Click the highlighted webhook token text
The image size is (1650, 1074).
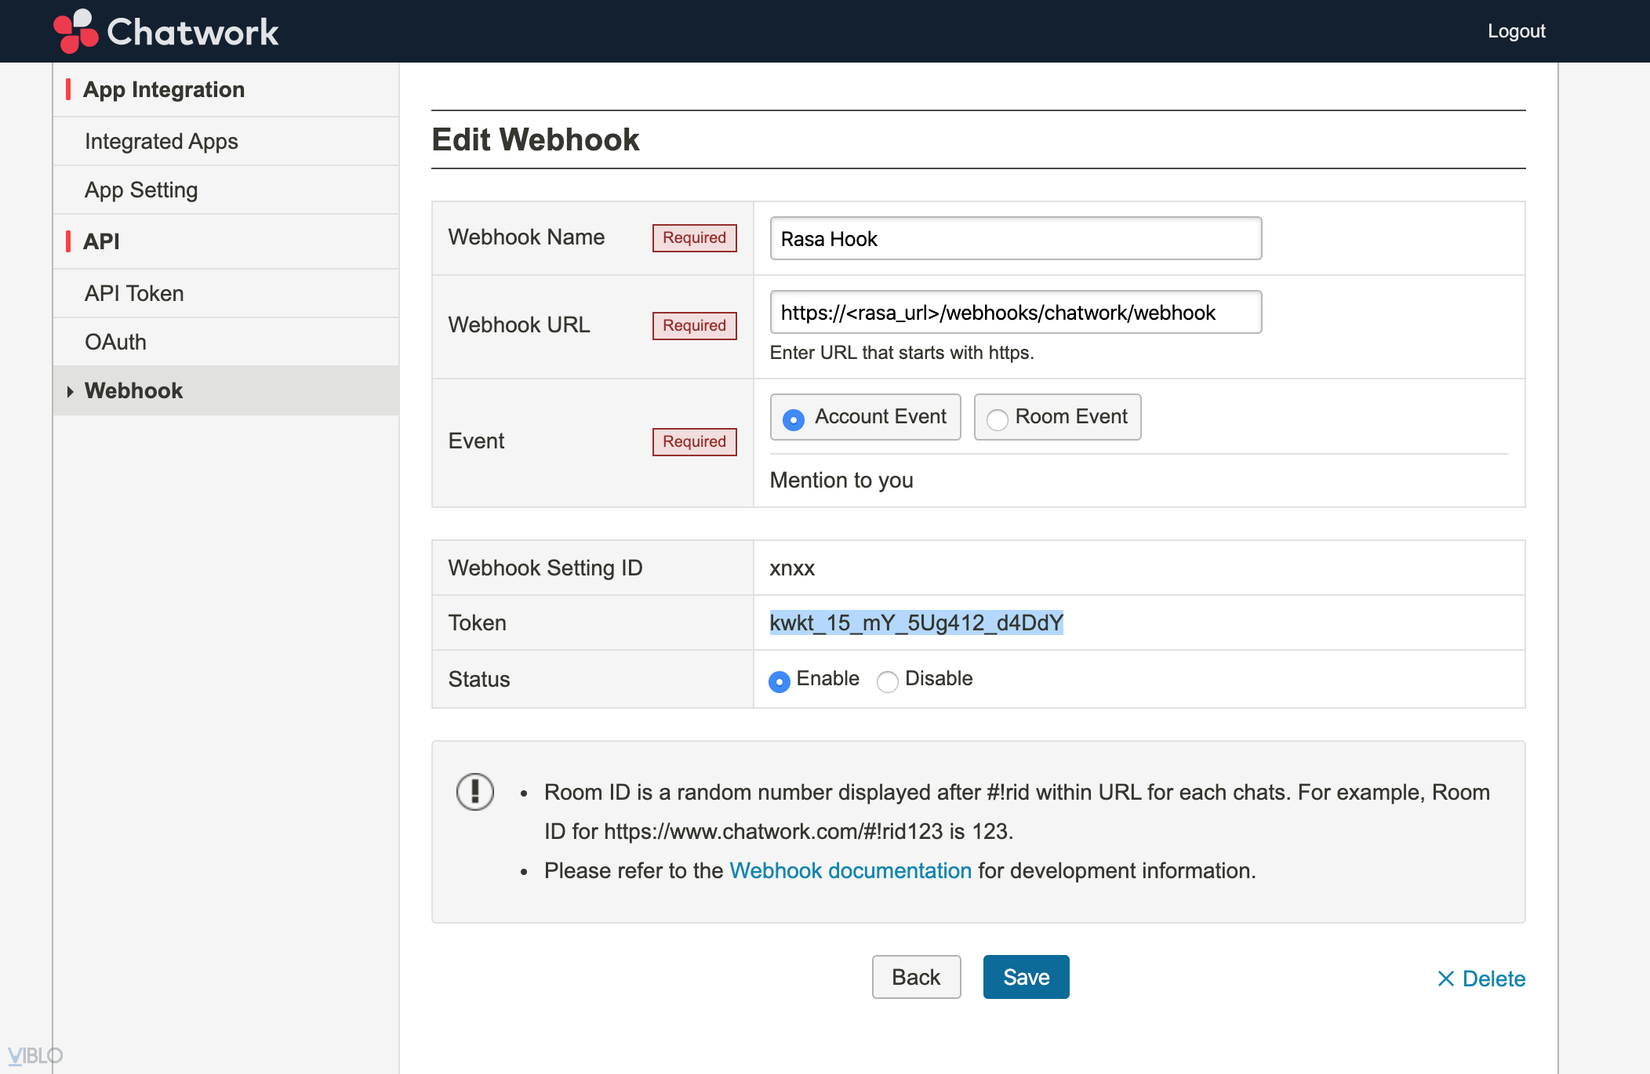[x=916, y=623]
